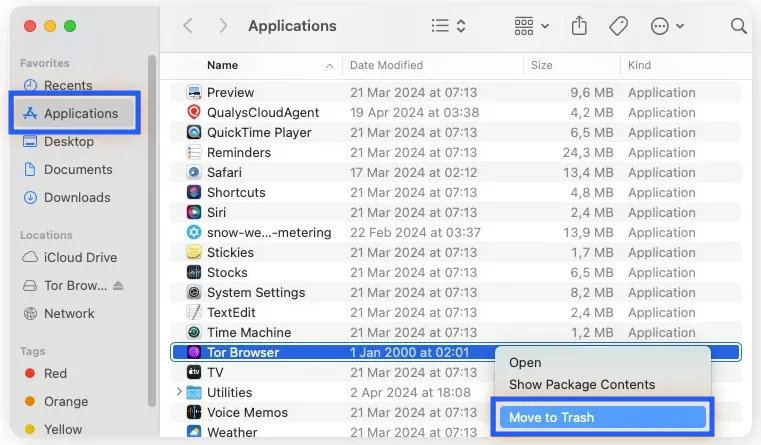This screenshot has width=761, height=445.
Task: Sort by the Date Modified column header
Action: 432,65
